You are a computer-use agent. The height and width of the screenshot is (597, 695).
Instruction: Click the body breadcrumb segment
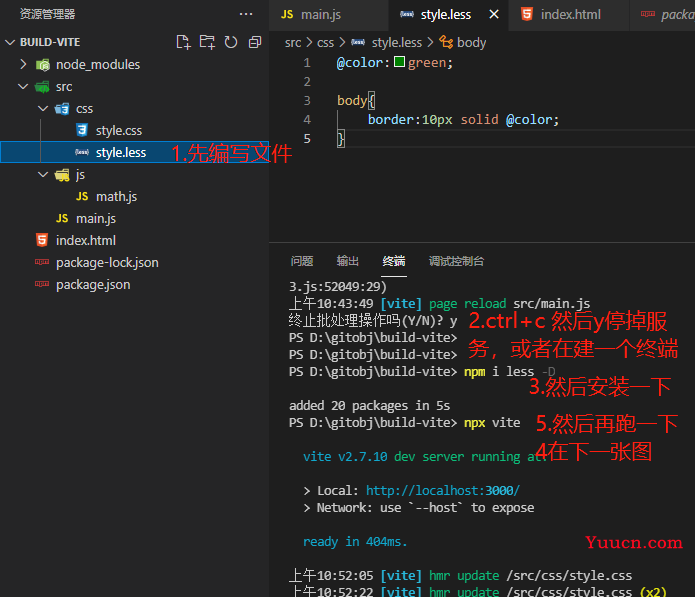pyautogui.click(x=472, y=43)
